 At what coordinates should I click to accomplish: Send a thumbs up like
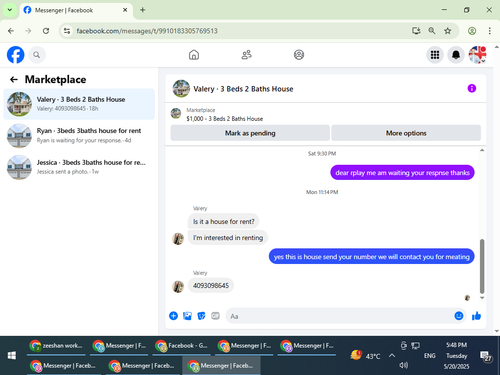tap(476, 316)
